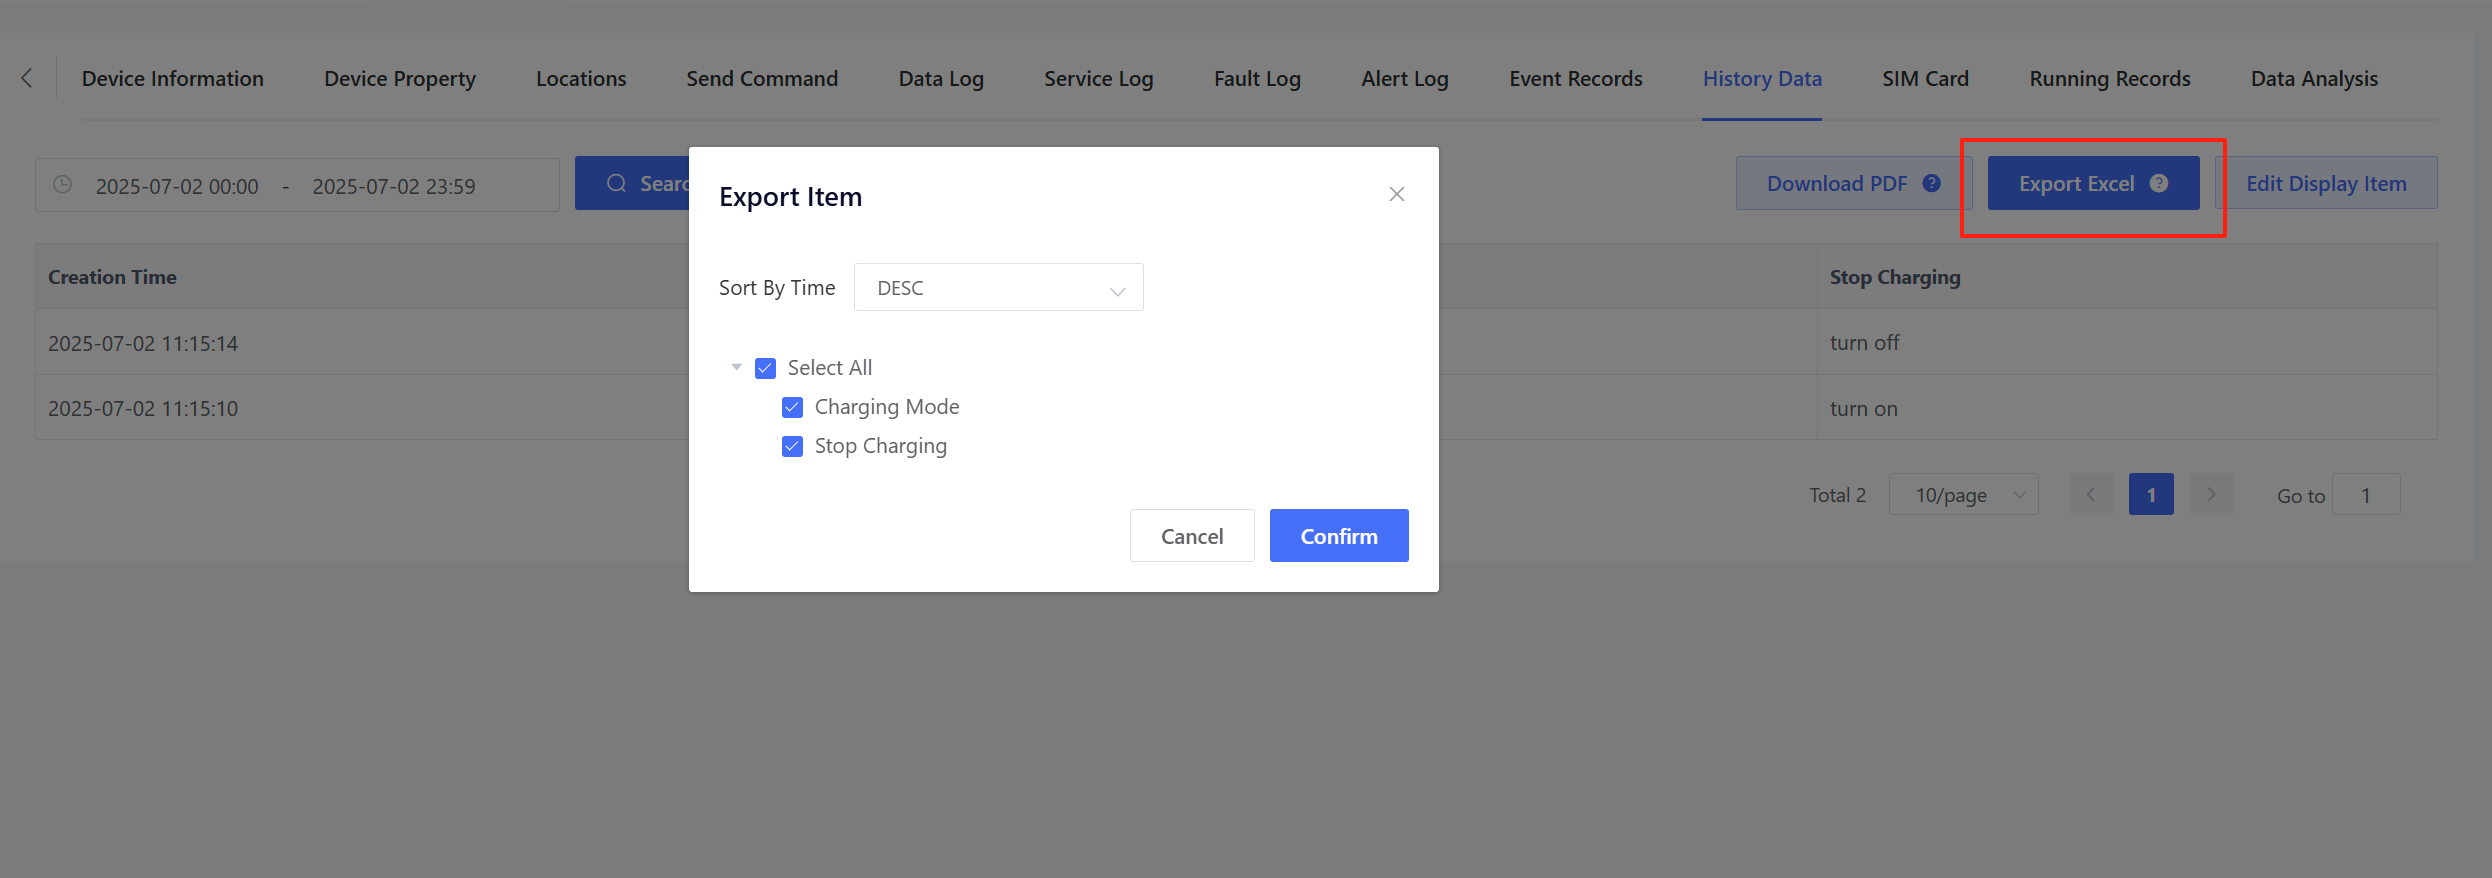2492x878 pixels.
Task: Click the Go to page input field
Action: click(2365, 495)
